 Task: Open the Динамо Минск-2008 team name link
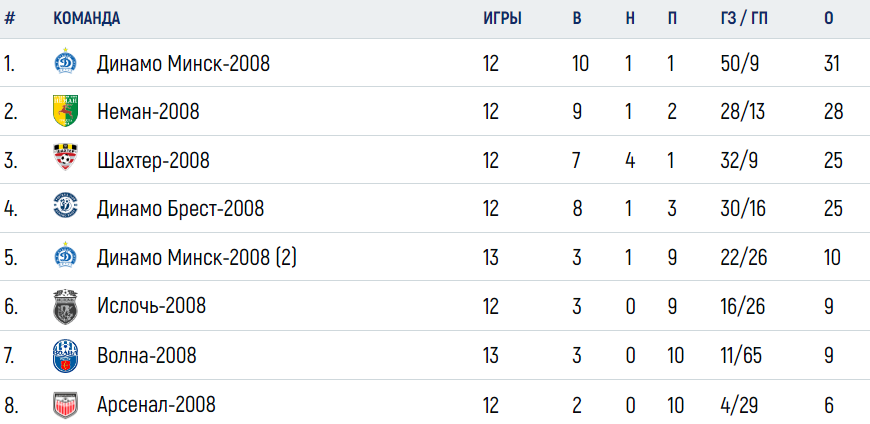184,64
